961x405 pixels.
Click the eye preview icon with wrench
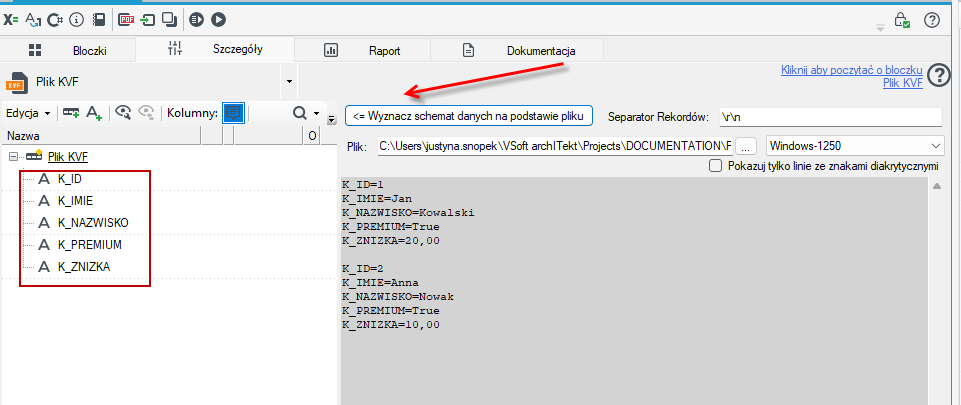pyautogui.click(x=124, y=113)
